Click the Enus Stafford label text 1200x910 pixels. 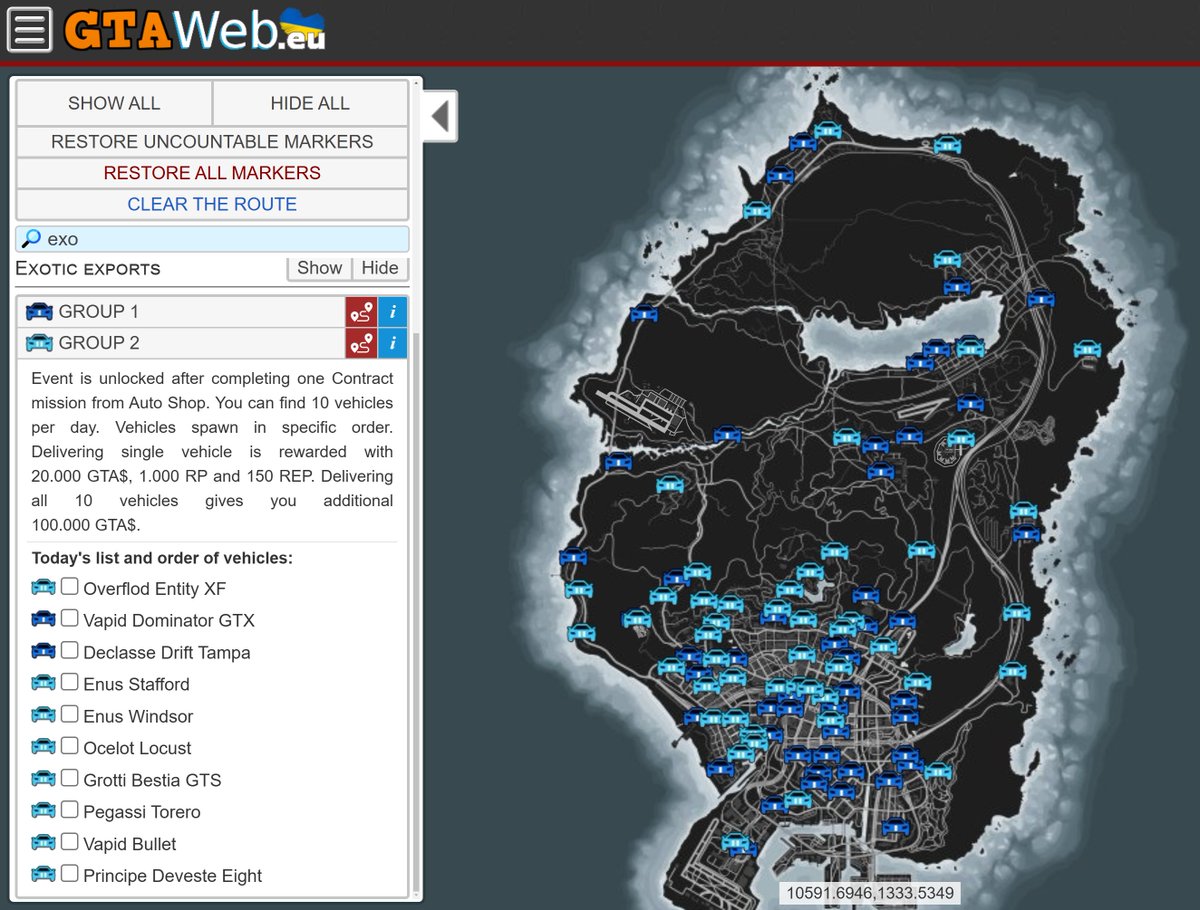click(x=136, y=684)
